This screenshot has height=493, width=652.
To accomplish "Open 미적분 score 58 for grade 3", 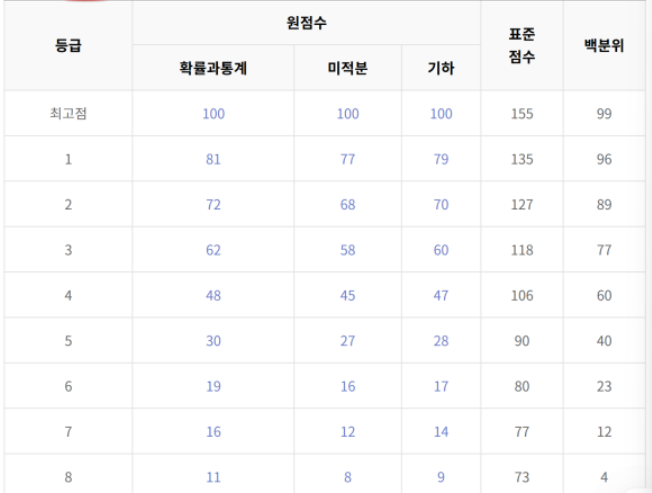I will pos(348,250).
